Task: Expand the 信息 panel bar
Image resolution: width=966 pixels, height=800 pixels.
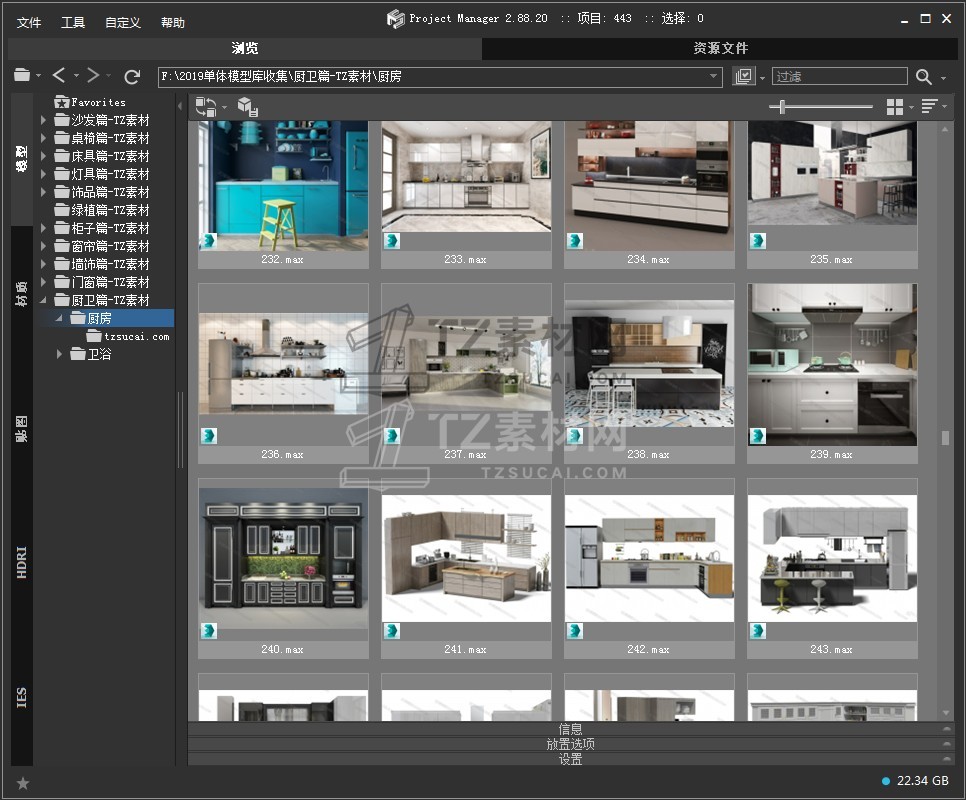Action: pyautogui.click(x=570, y=729)
